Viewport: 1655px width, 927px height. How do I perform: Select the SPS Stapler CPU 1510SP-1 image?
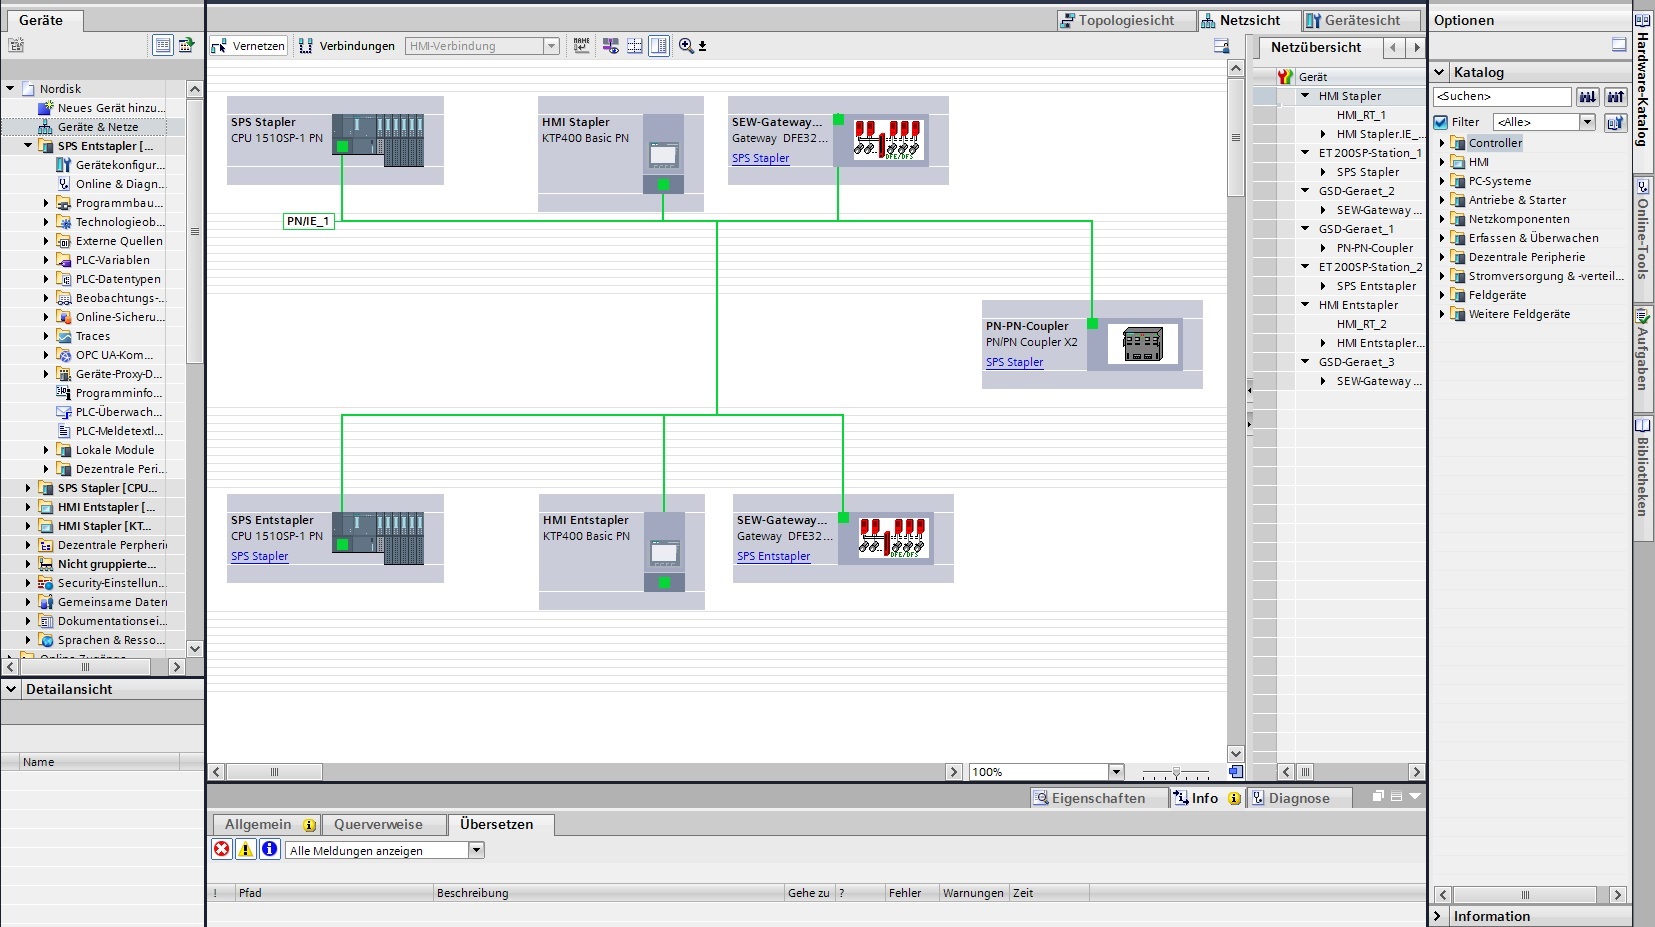click(x=378, y=140)
